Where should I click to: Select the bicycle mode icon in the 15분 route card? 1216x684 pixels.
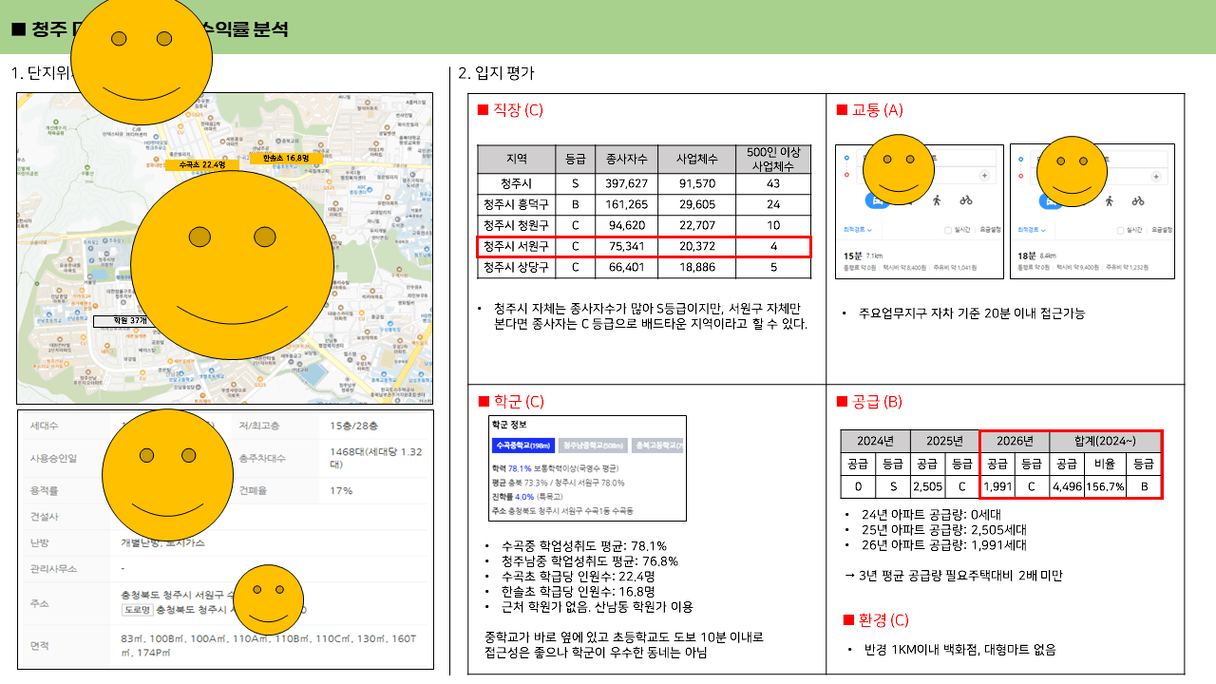tap(966, 200)
